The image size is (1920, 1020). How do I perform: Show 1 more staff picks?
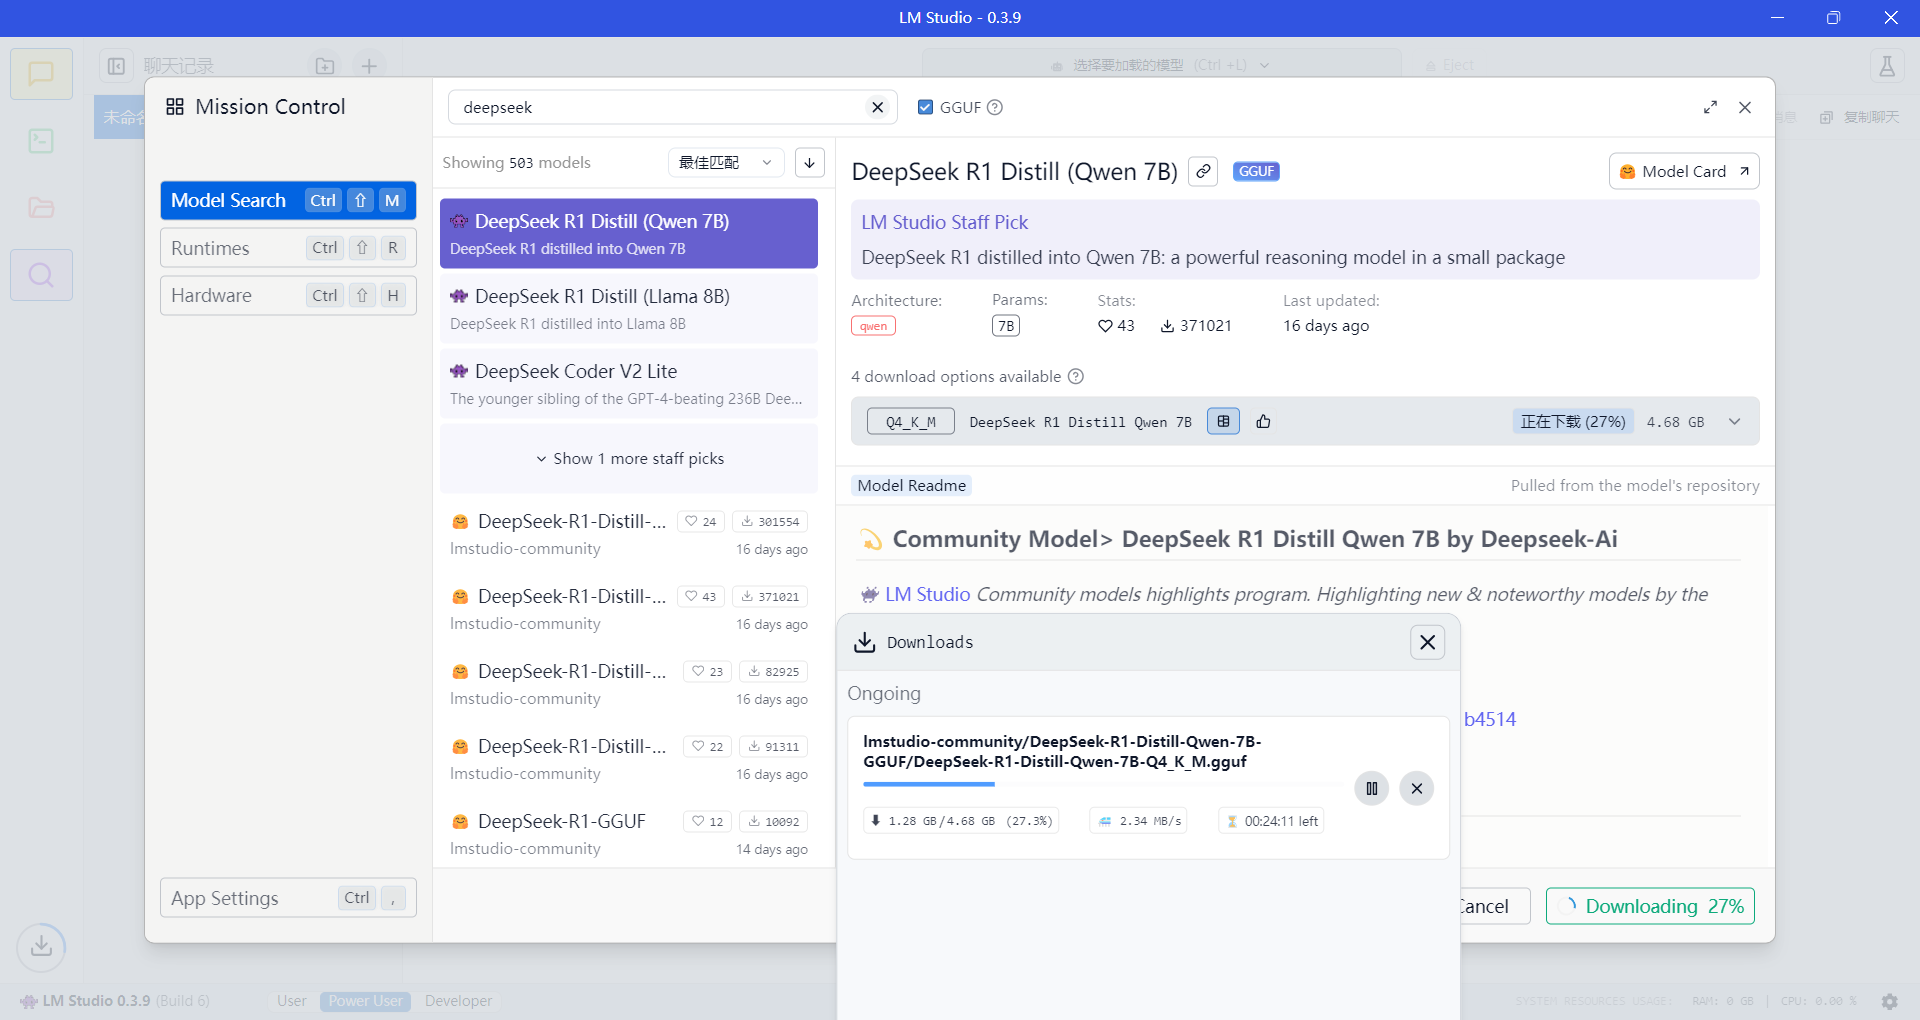[629, 458]
